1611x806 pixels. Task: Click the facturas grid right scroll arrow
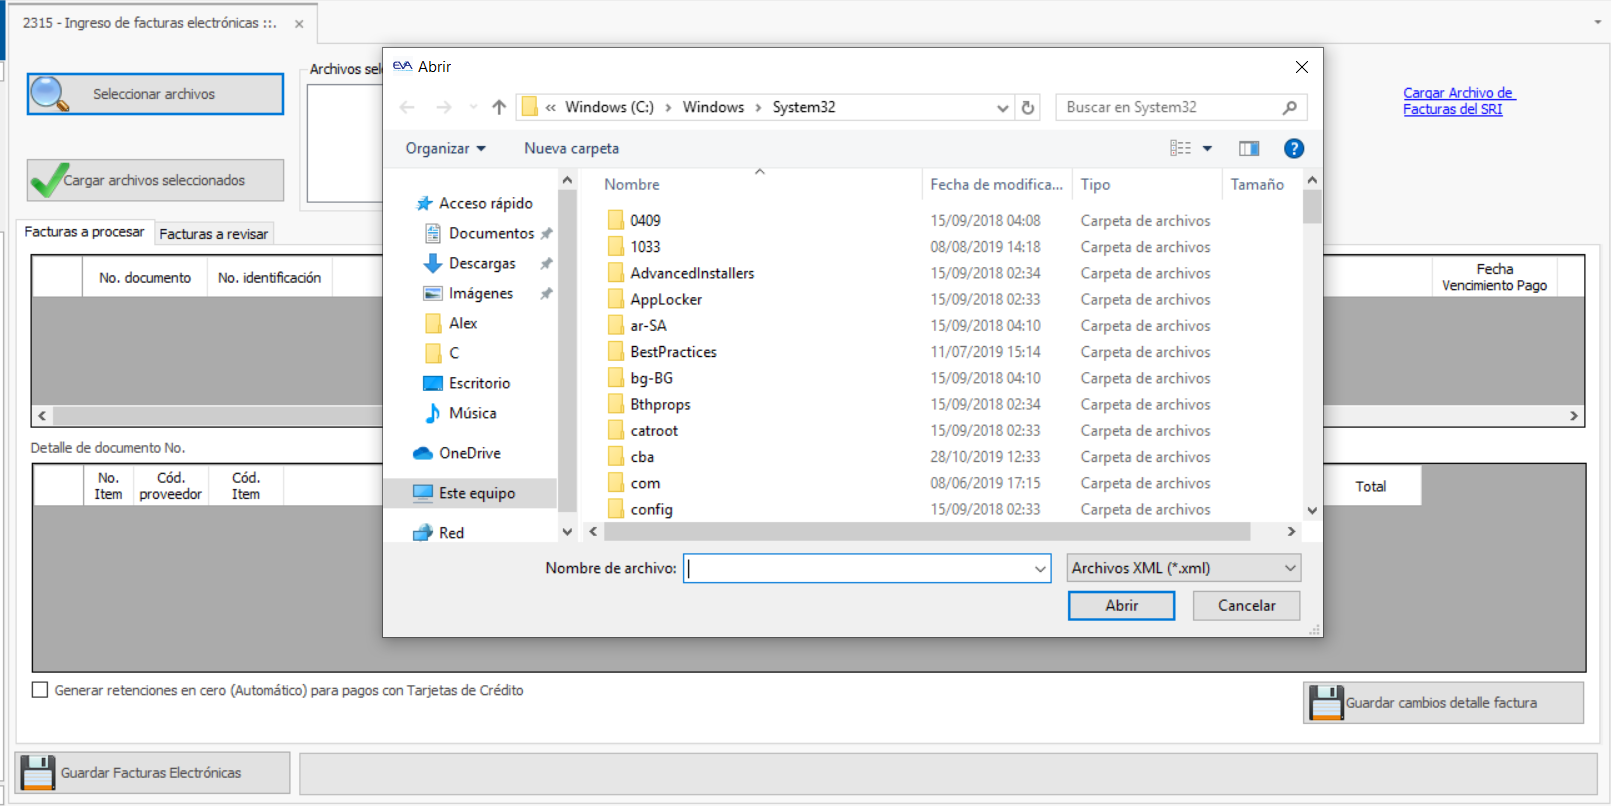[x=1574, y=416]
